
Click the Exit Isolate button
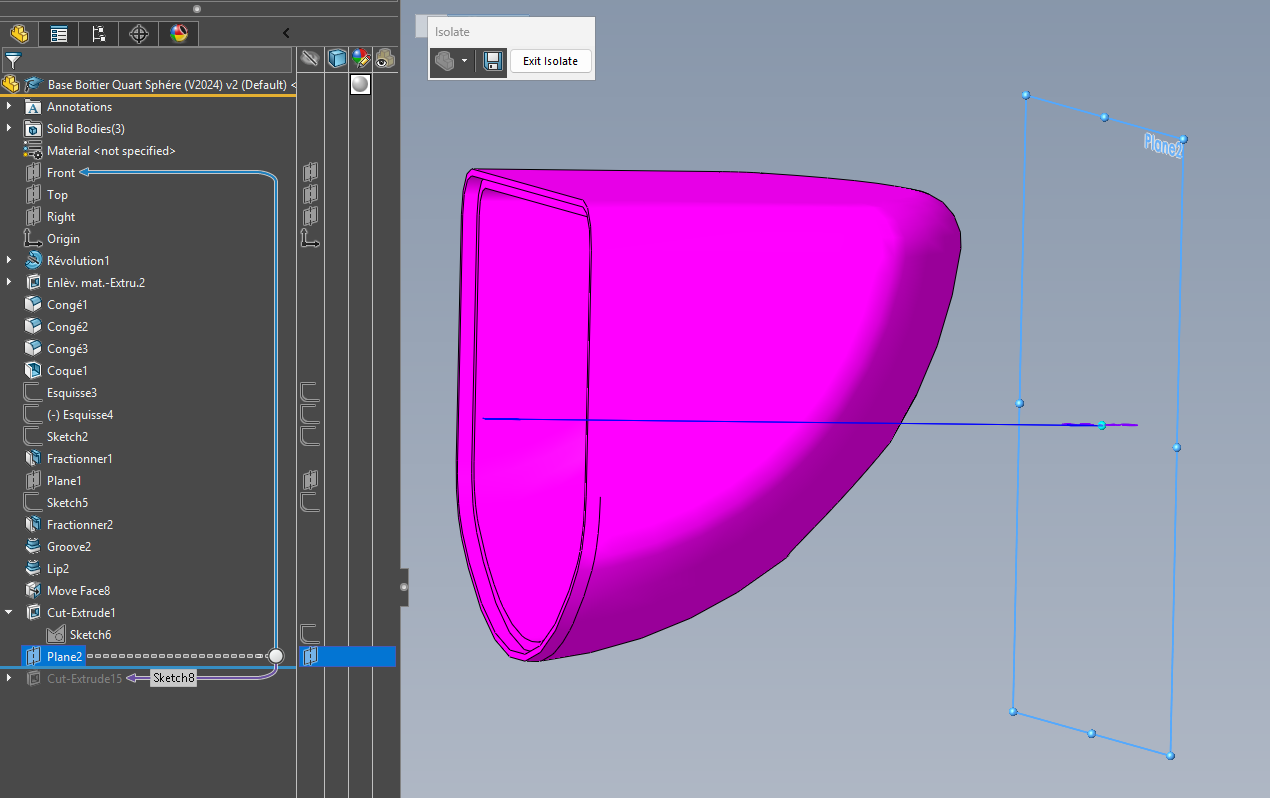click(550, 61)
